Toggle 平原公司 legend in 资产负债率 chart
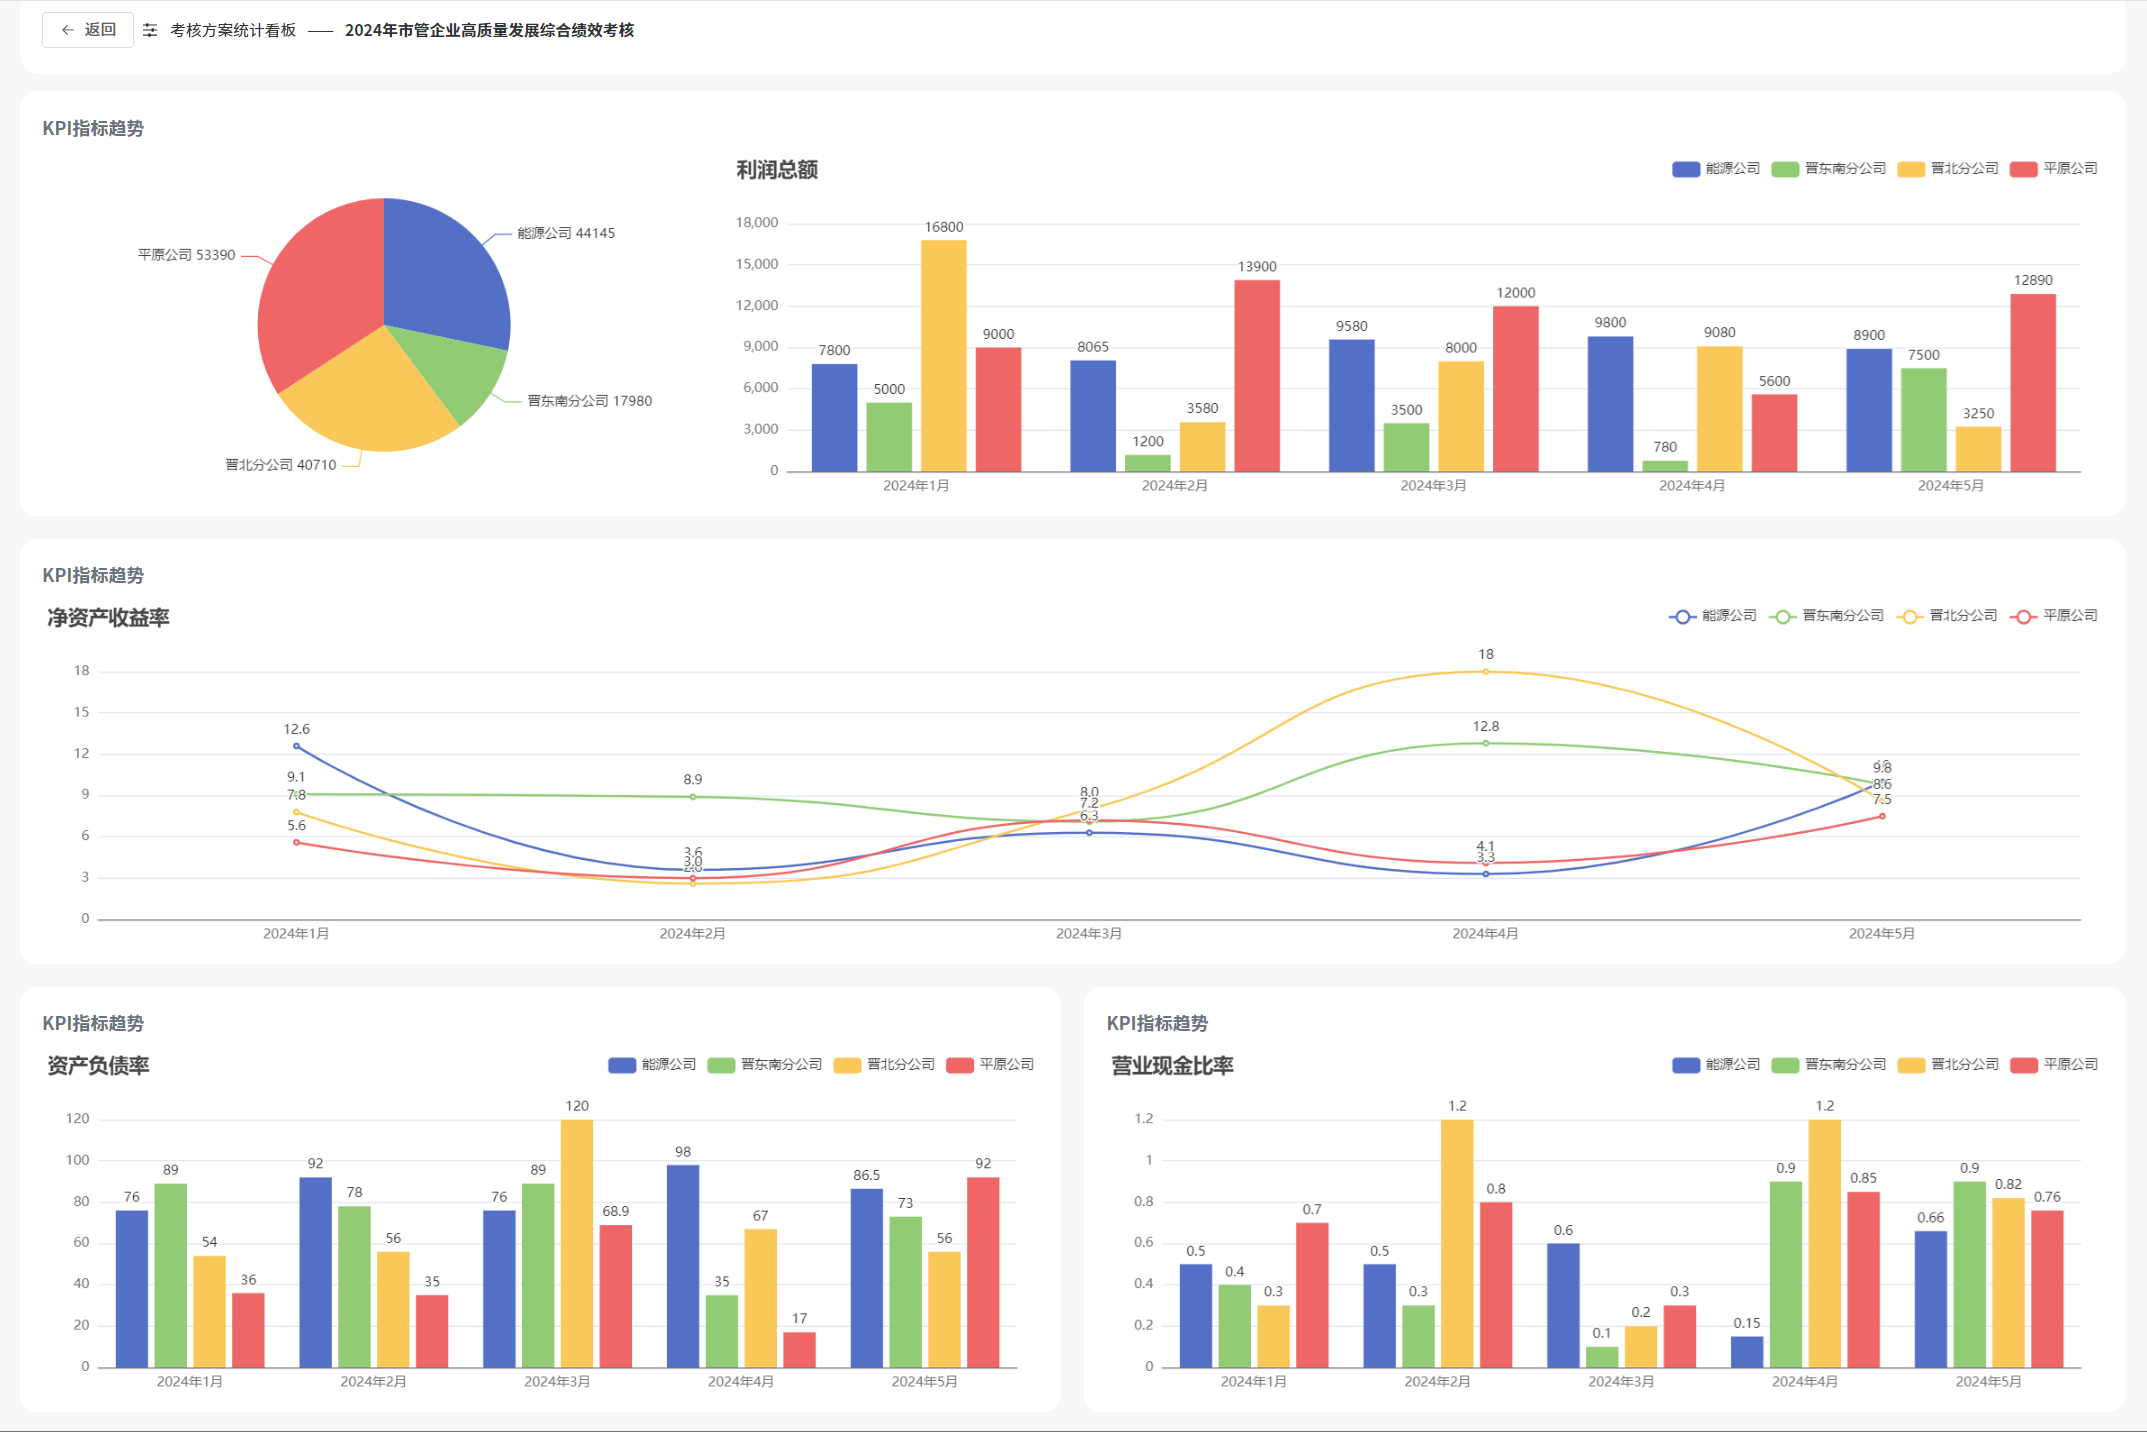Viewport: 2147px width, 1432px height. (x=990, y=1065)
